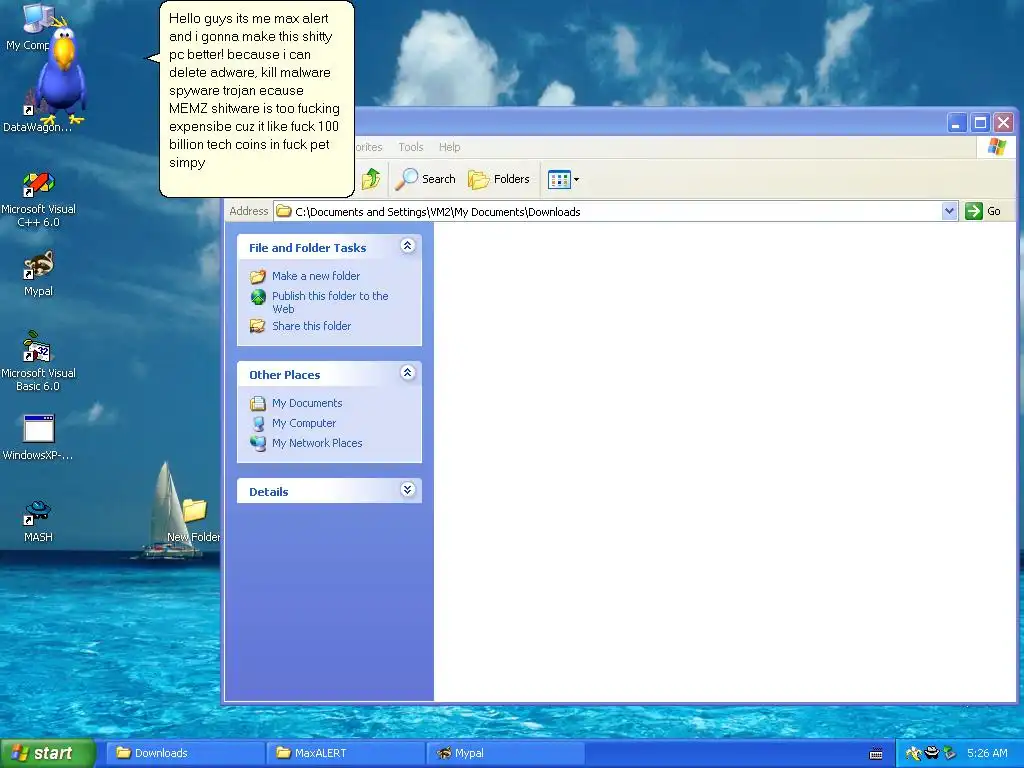
Task: Click the Make a new folder icon
Action: point(258,276)
